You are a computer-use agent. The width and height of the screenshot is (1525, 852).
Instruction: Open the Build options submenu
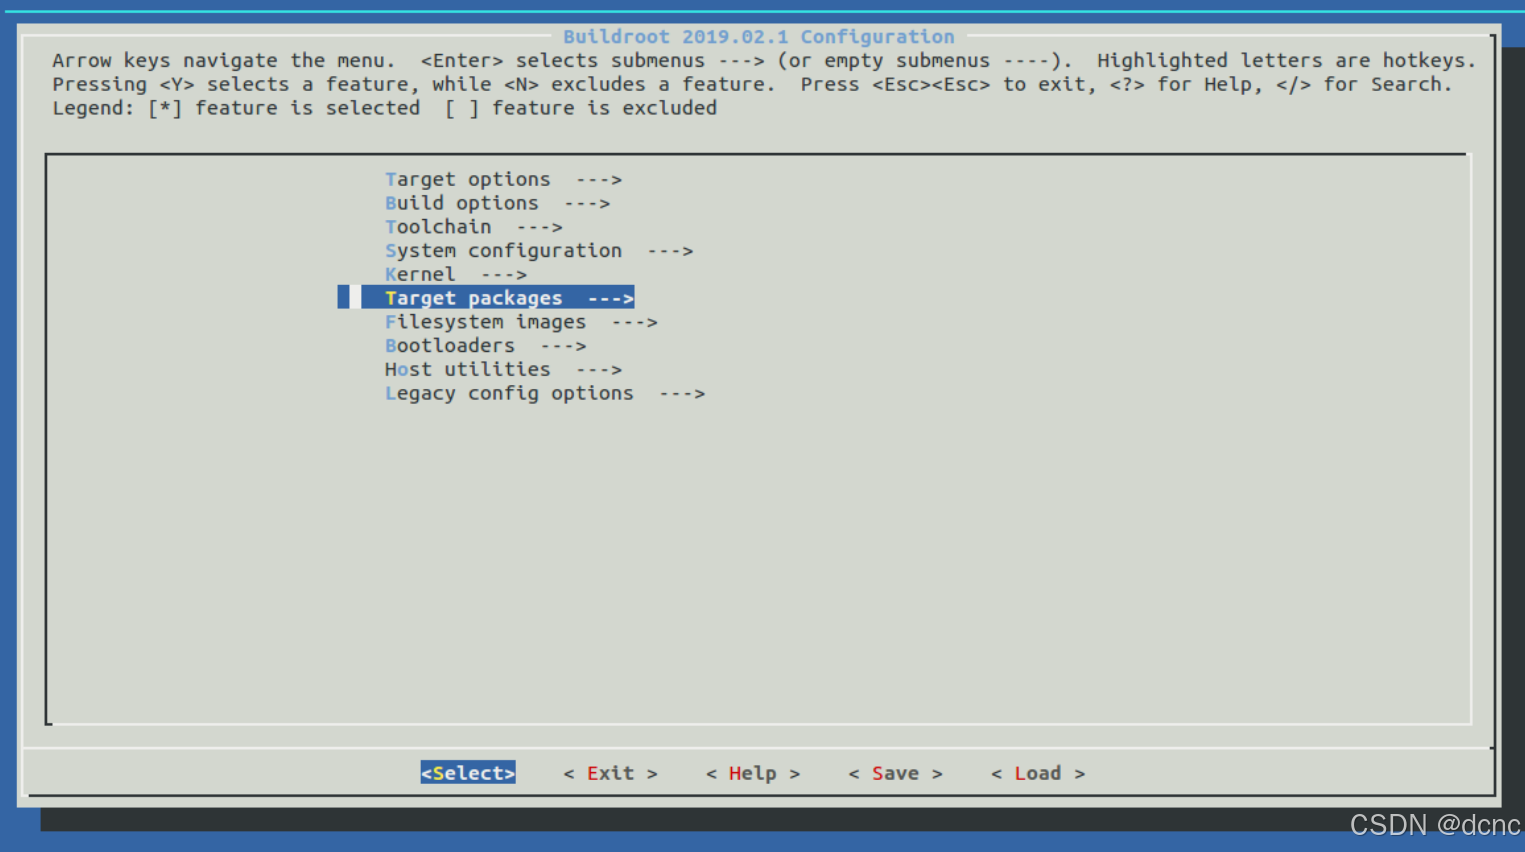[497, 203]
